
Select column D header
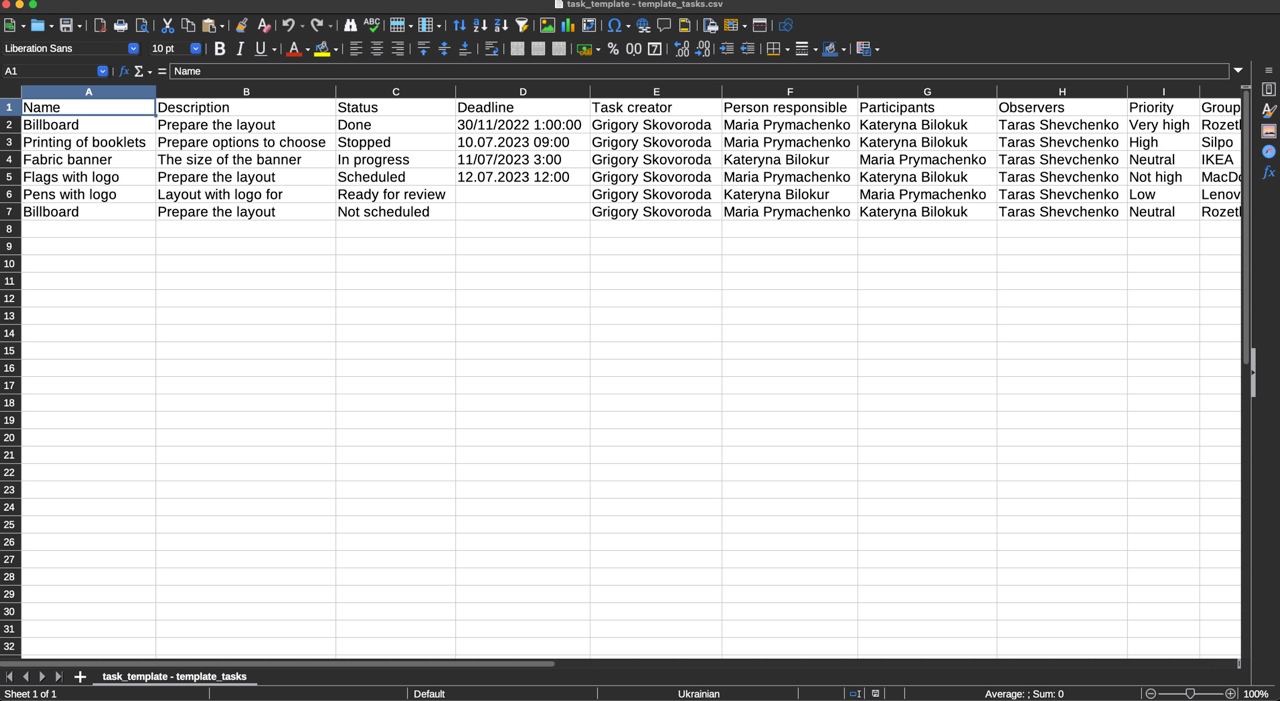pyautogui.click(x=522, y=92)
